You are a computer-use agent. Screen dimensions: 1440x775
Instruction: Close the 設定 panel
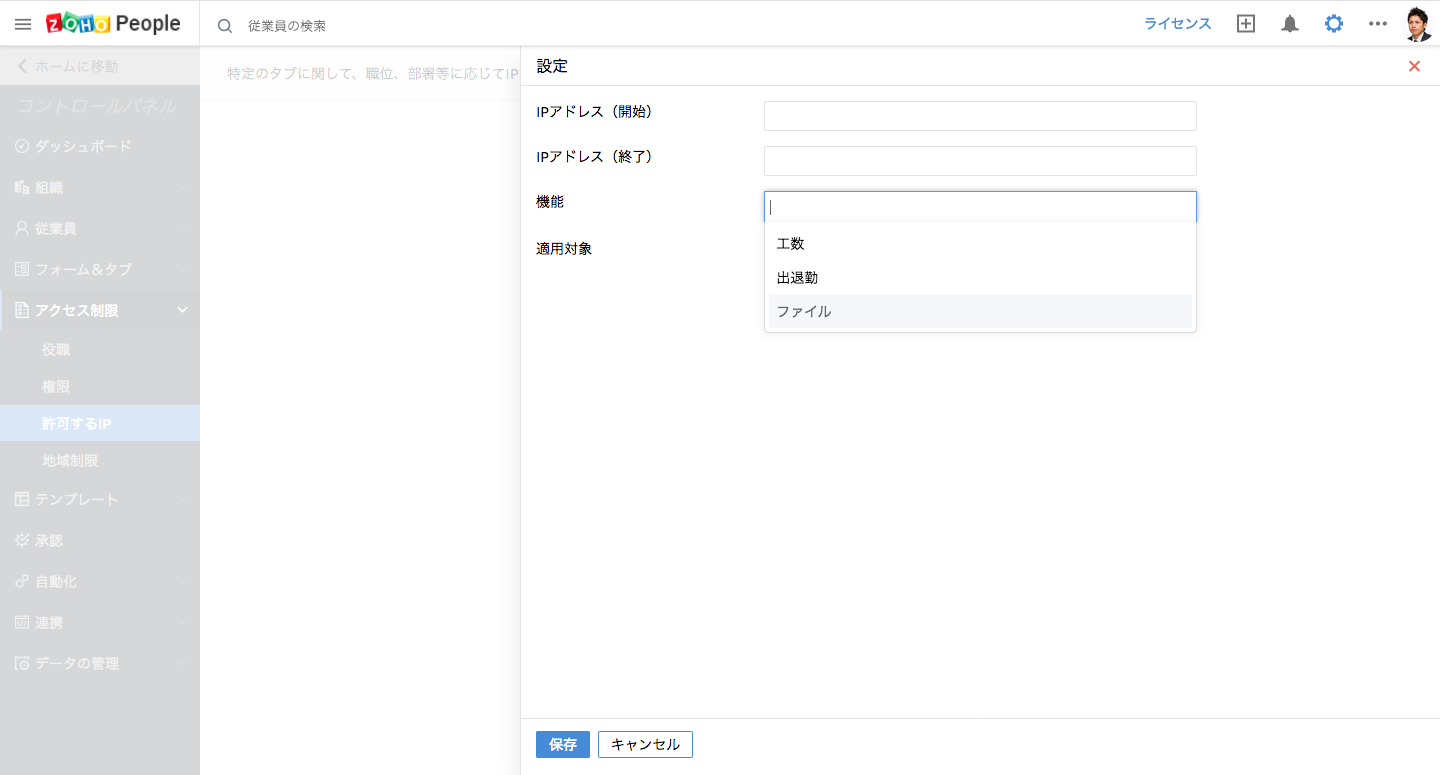pyautogui.click(x=1414, y=66)
